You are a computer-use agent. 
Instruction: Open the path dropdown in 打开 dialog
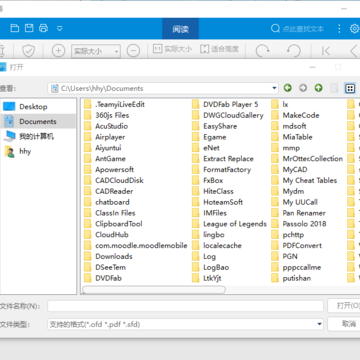pos(274,88)
